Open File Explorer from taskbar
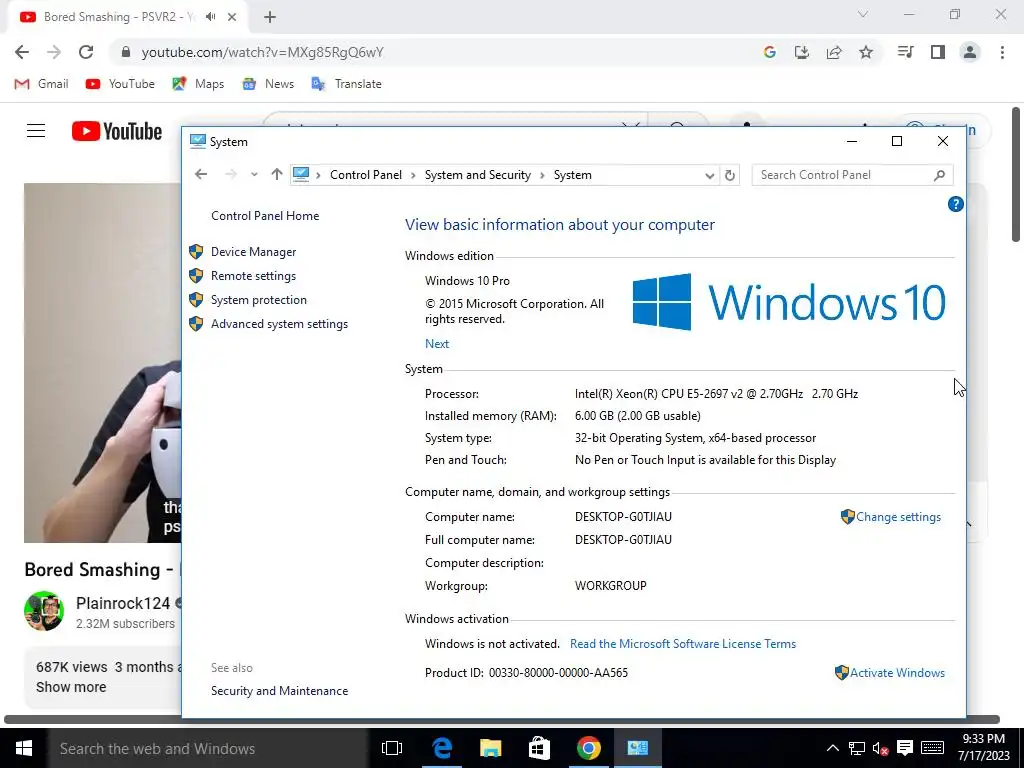Viewport: 1024px width, 768px height. click(x=490, y=748)
